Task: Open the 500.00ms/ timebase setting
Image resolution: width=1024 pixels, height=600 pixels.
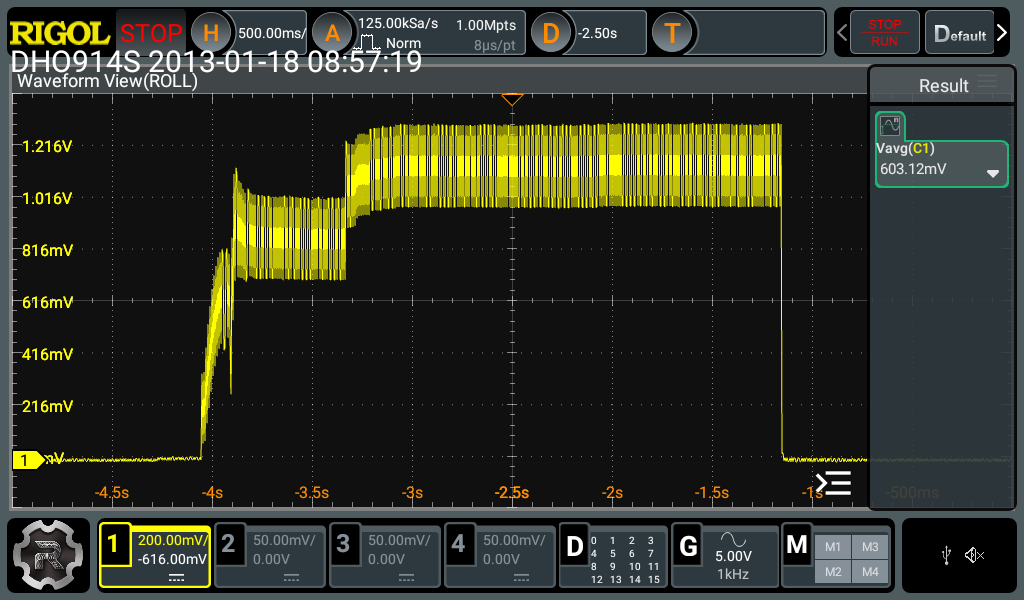Action: point(271,33)
